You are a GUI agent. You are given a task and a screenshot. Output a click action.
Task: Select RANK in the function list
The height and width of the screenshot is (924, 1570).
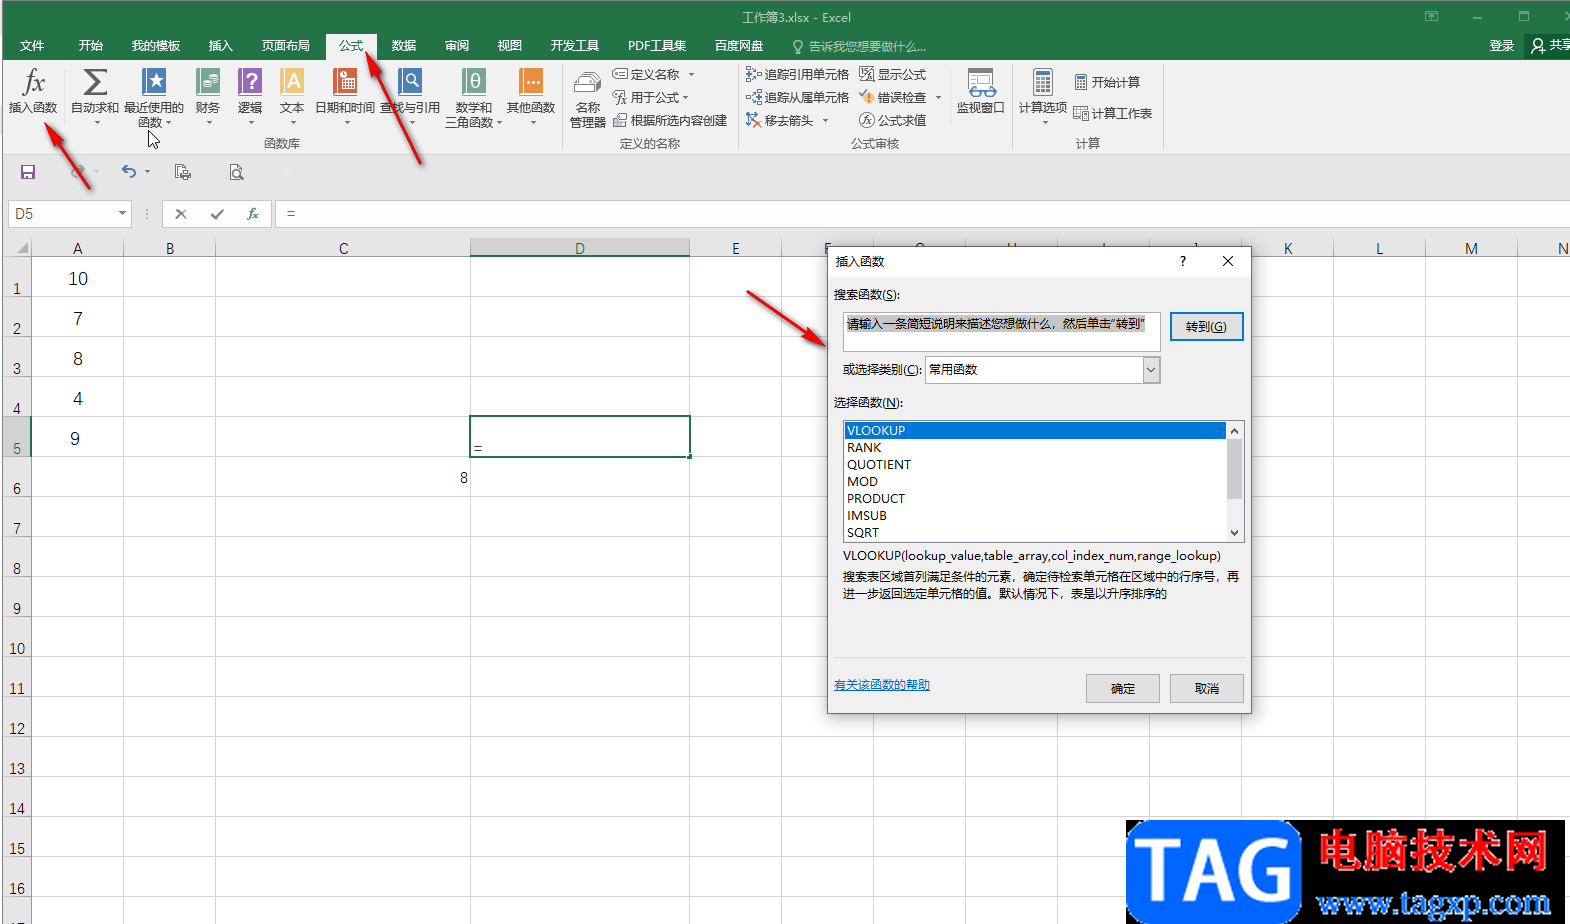[x=1035, y=448]
